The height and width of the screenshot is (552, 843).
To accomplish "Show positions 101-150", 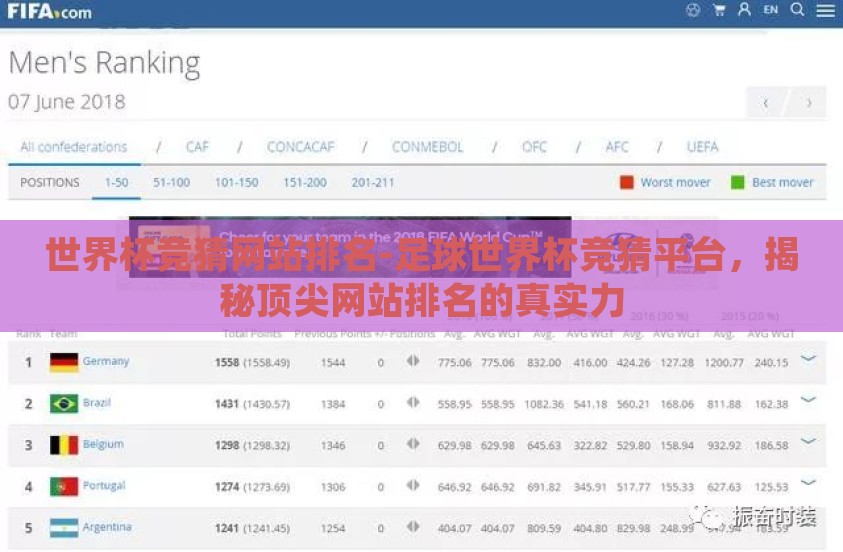I will point(237,183).
